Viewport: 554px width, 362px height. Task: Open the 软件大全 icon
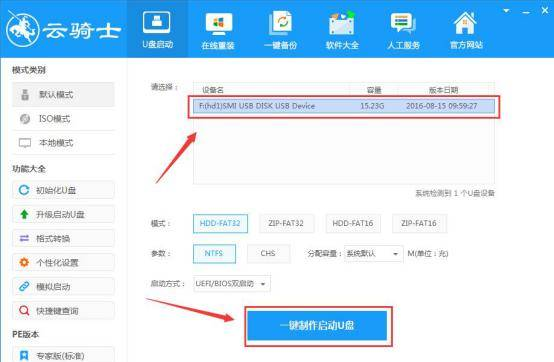click(342, 23)
